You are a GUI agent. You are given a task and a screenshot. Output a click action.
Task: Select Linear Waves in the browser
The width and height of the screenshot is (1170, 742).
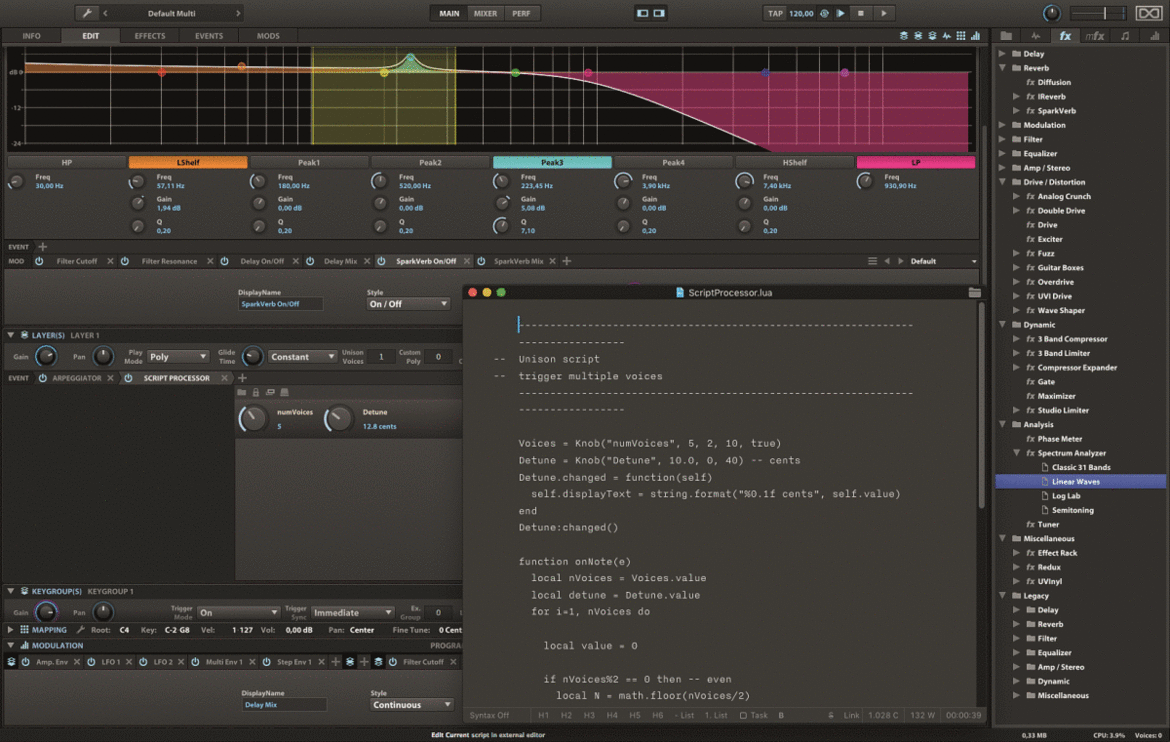1080,481
